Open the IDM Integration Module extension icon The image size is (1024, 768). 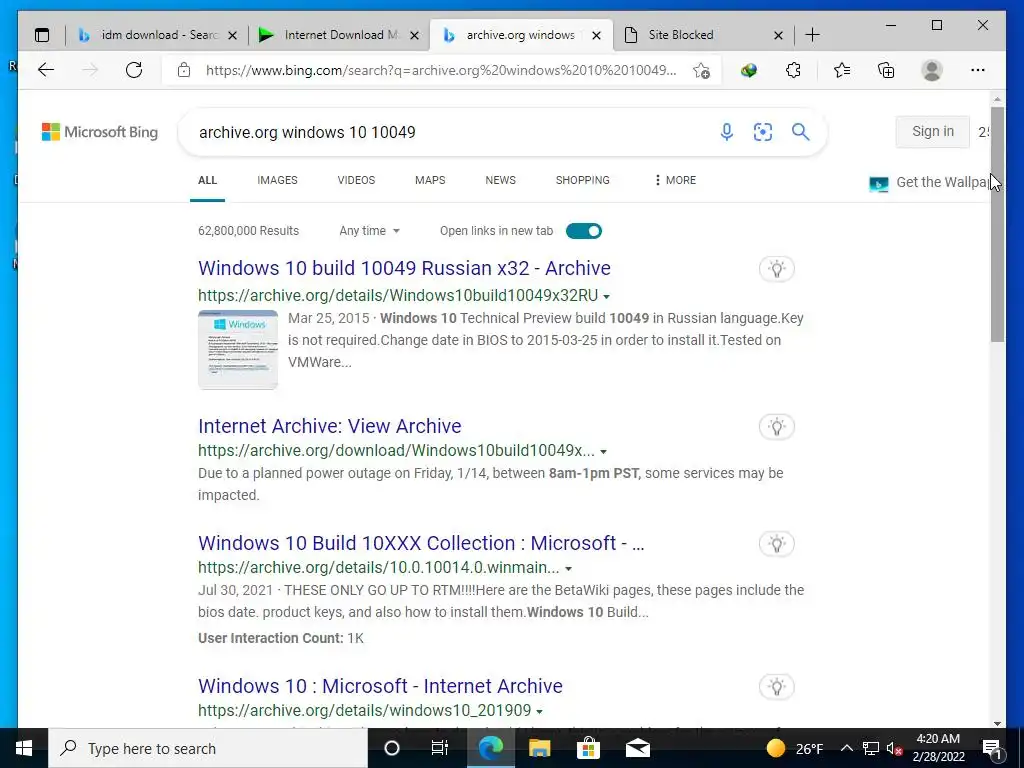click(x=749, y=70)
